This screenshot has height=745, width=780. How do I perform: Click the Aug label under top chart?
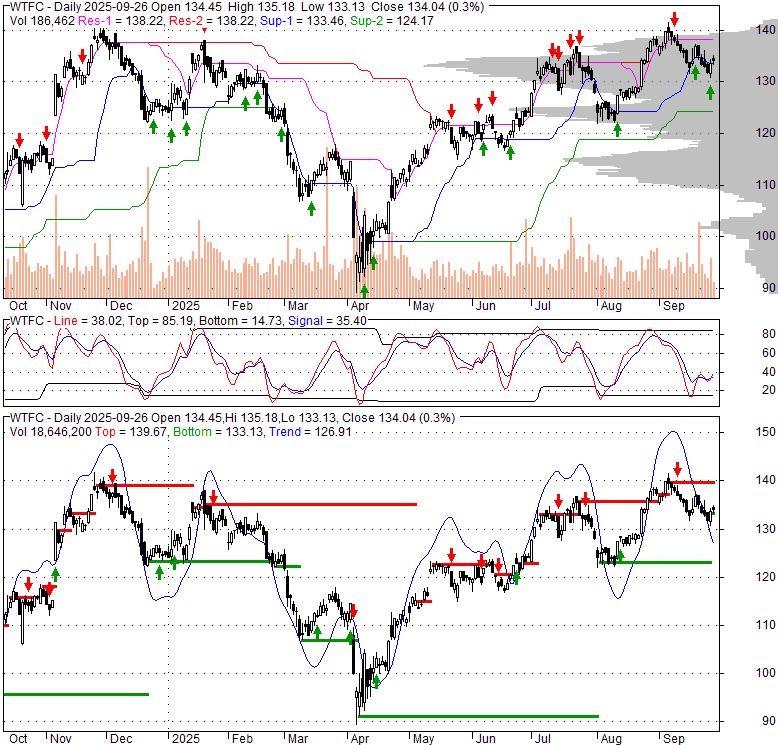pos(611,306)
